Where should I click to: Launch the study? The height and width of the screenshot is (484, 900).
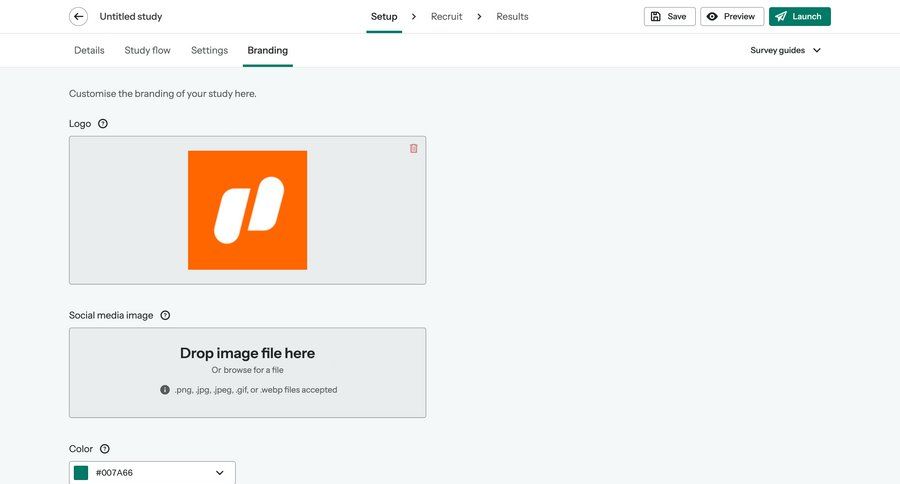click(x=799, y=17)
